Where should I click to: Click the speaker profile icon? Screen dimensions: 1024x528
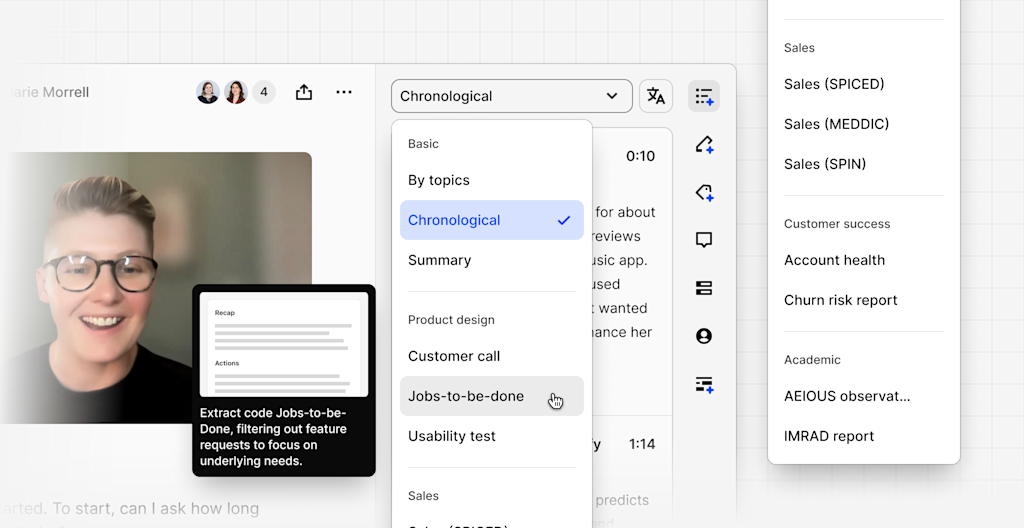(x=704, y=336)
